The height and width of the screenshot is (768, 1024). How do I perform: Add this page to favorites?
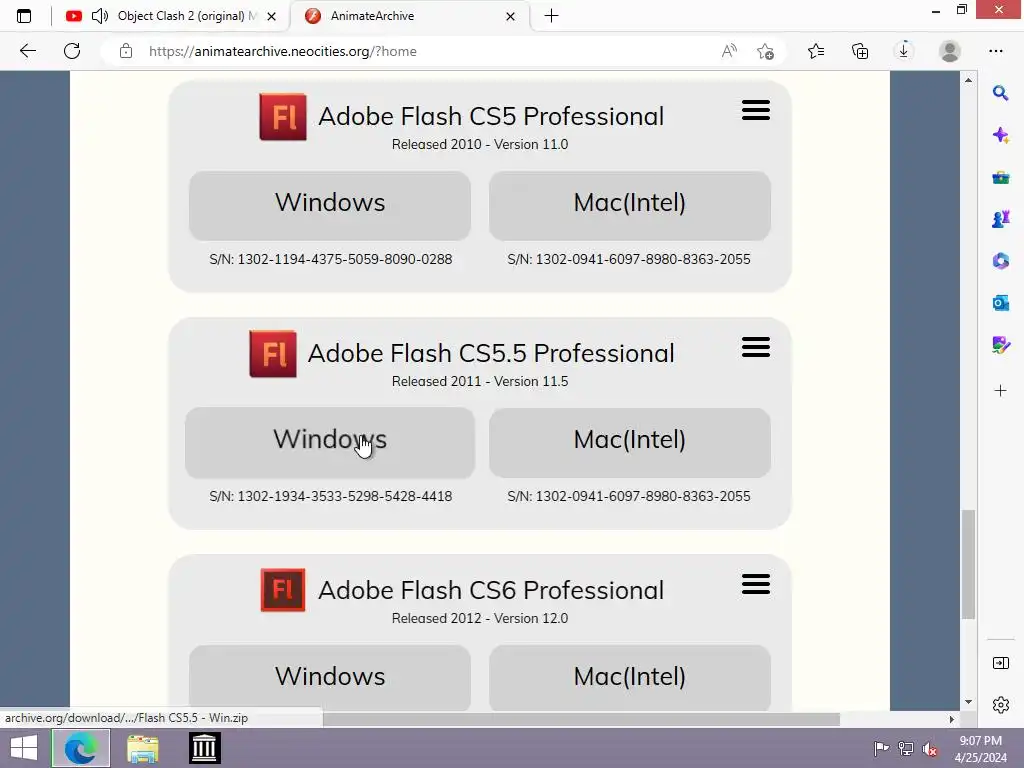pos(765,51)
